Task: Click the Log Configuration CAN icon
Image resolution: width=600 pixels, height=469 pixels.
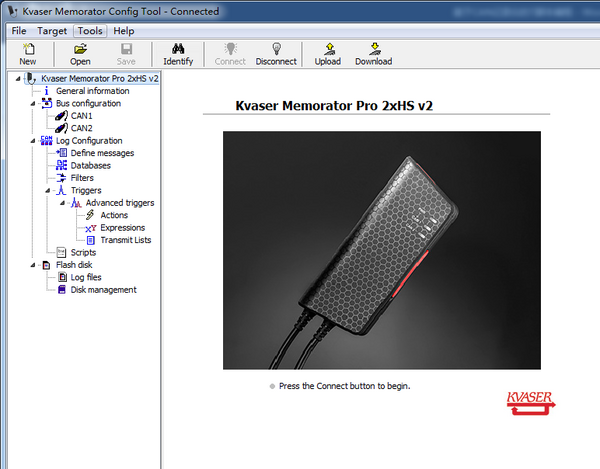Action: [x=47, y=140]
